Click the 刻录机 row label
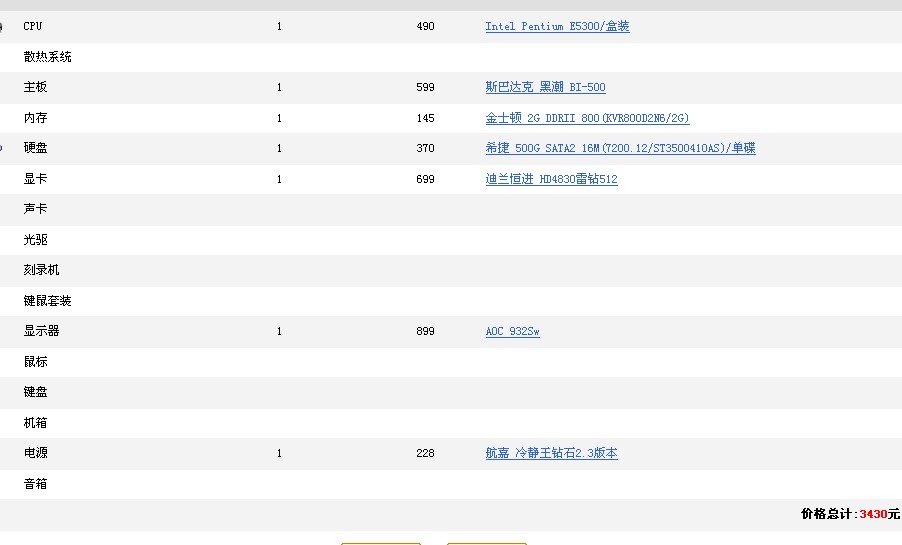The height and width of the screenshot is (545, 902). pyautogui.click(x=41, y=270)
